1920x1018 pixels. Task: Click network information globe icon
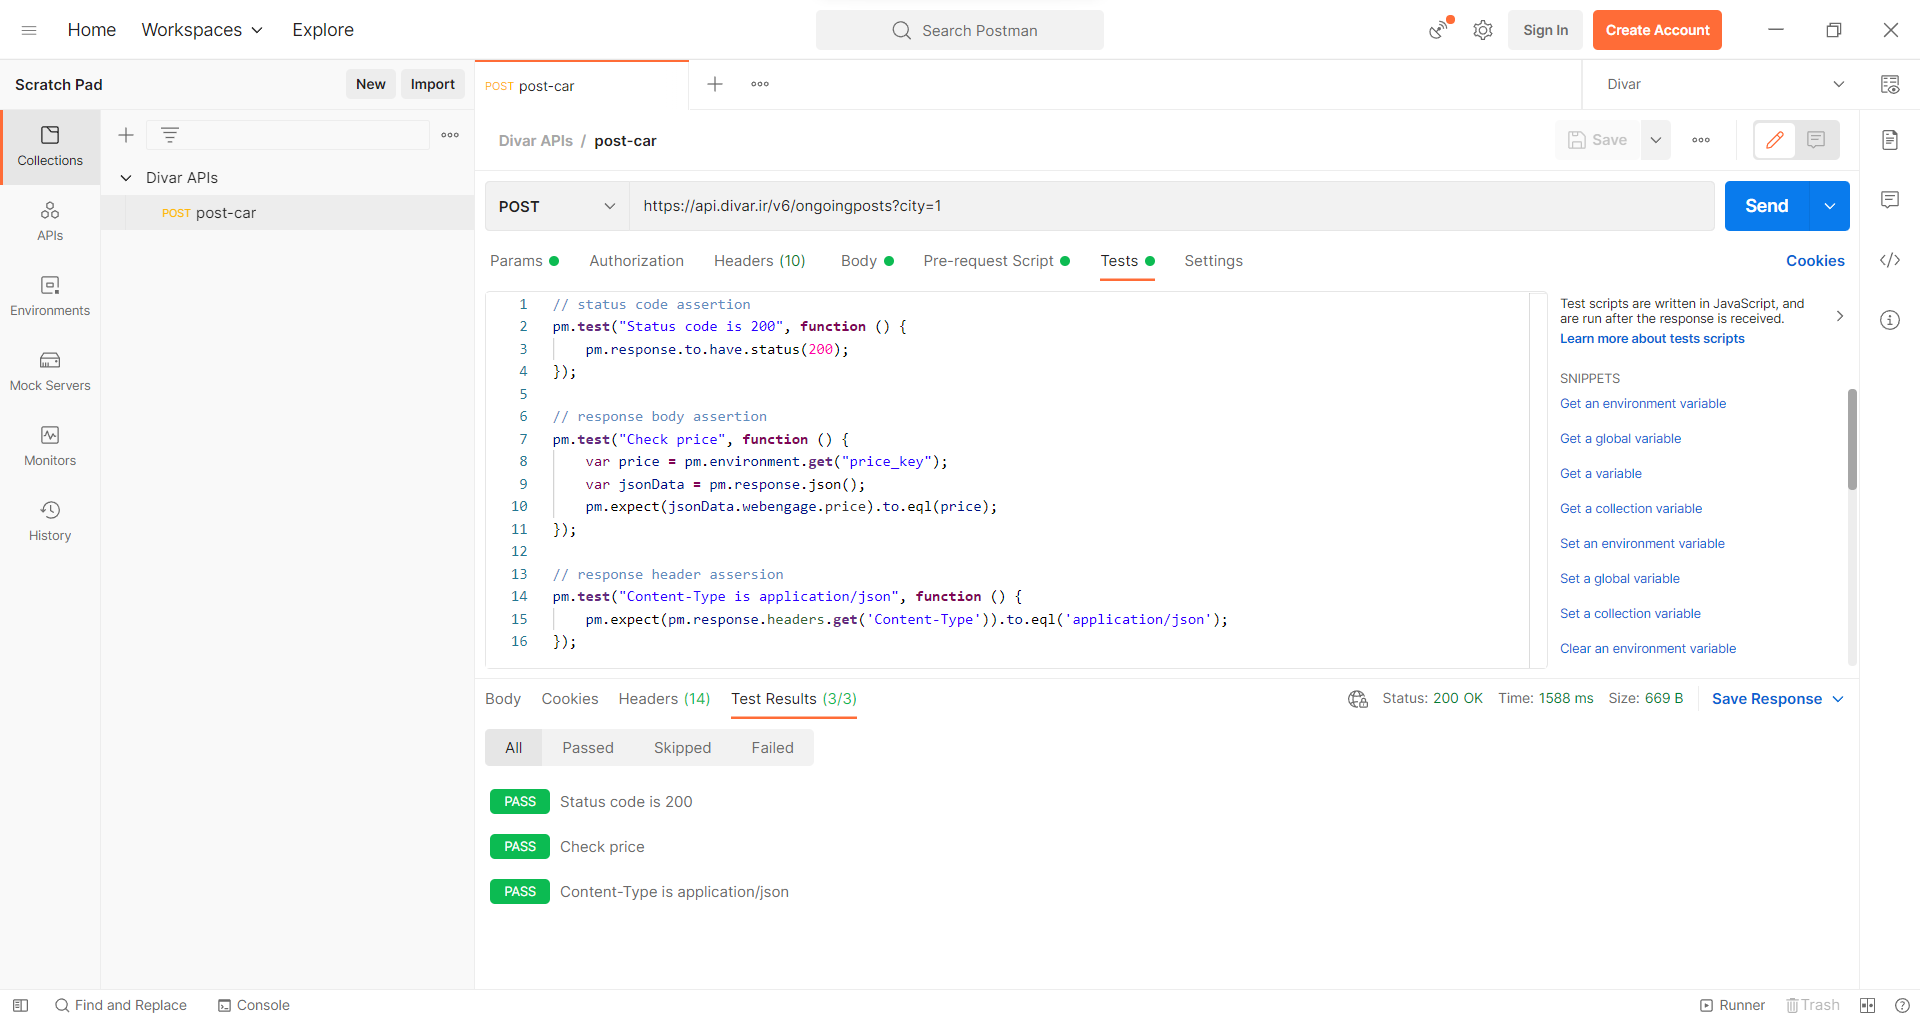point(1358,699)
